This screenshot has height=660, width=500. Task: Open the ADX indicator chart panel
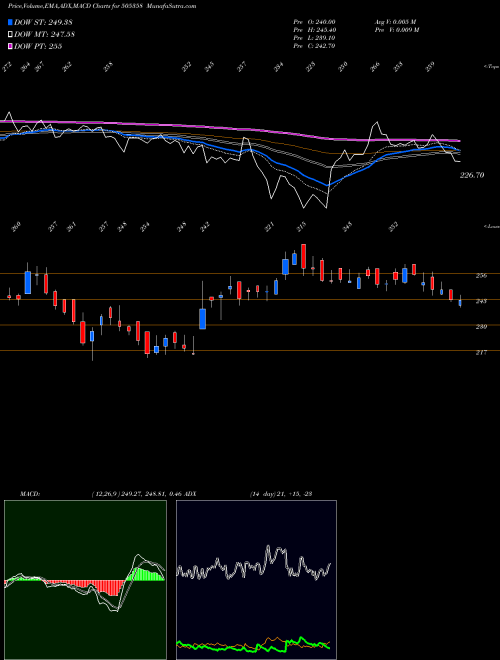[x=256, y=580]
